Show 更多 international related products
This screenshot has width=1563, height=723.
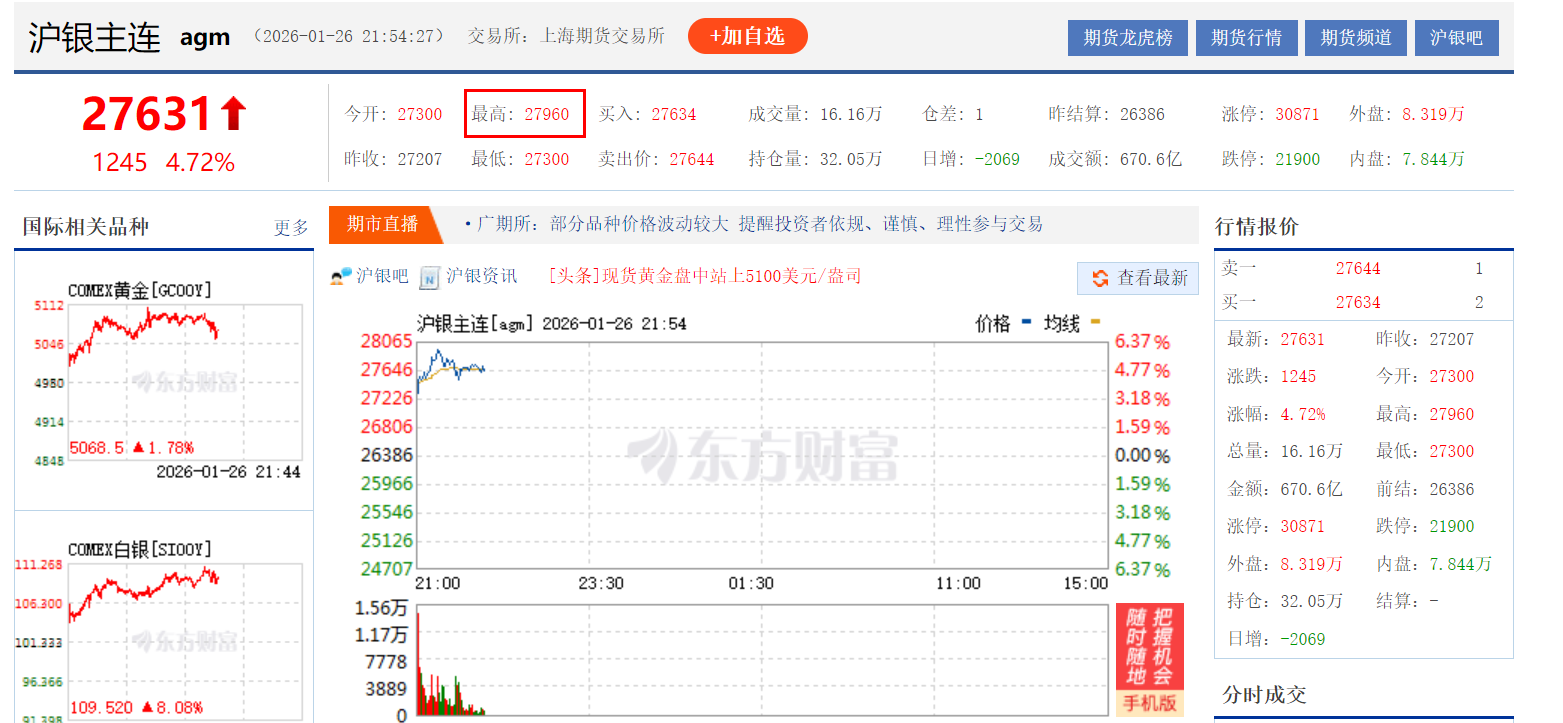[x=291, y=228]
